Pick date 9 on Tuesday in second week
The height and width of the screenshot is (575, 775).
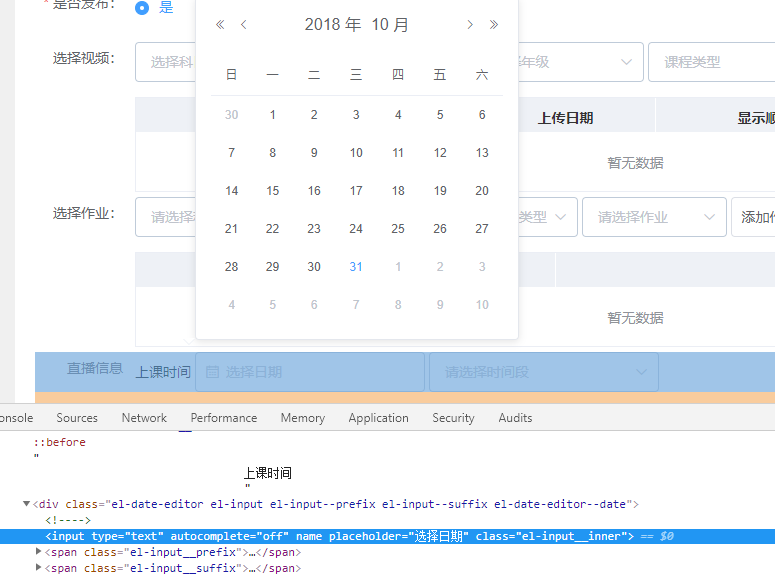[314, 153]
